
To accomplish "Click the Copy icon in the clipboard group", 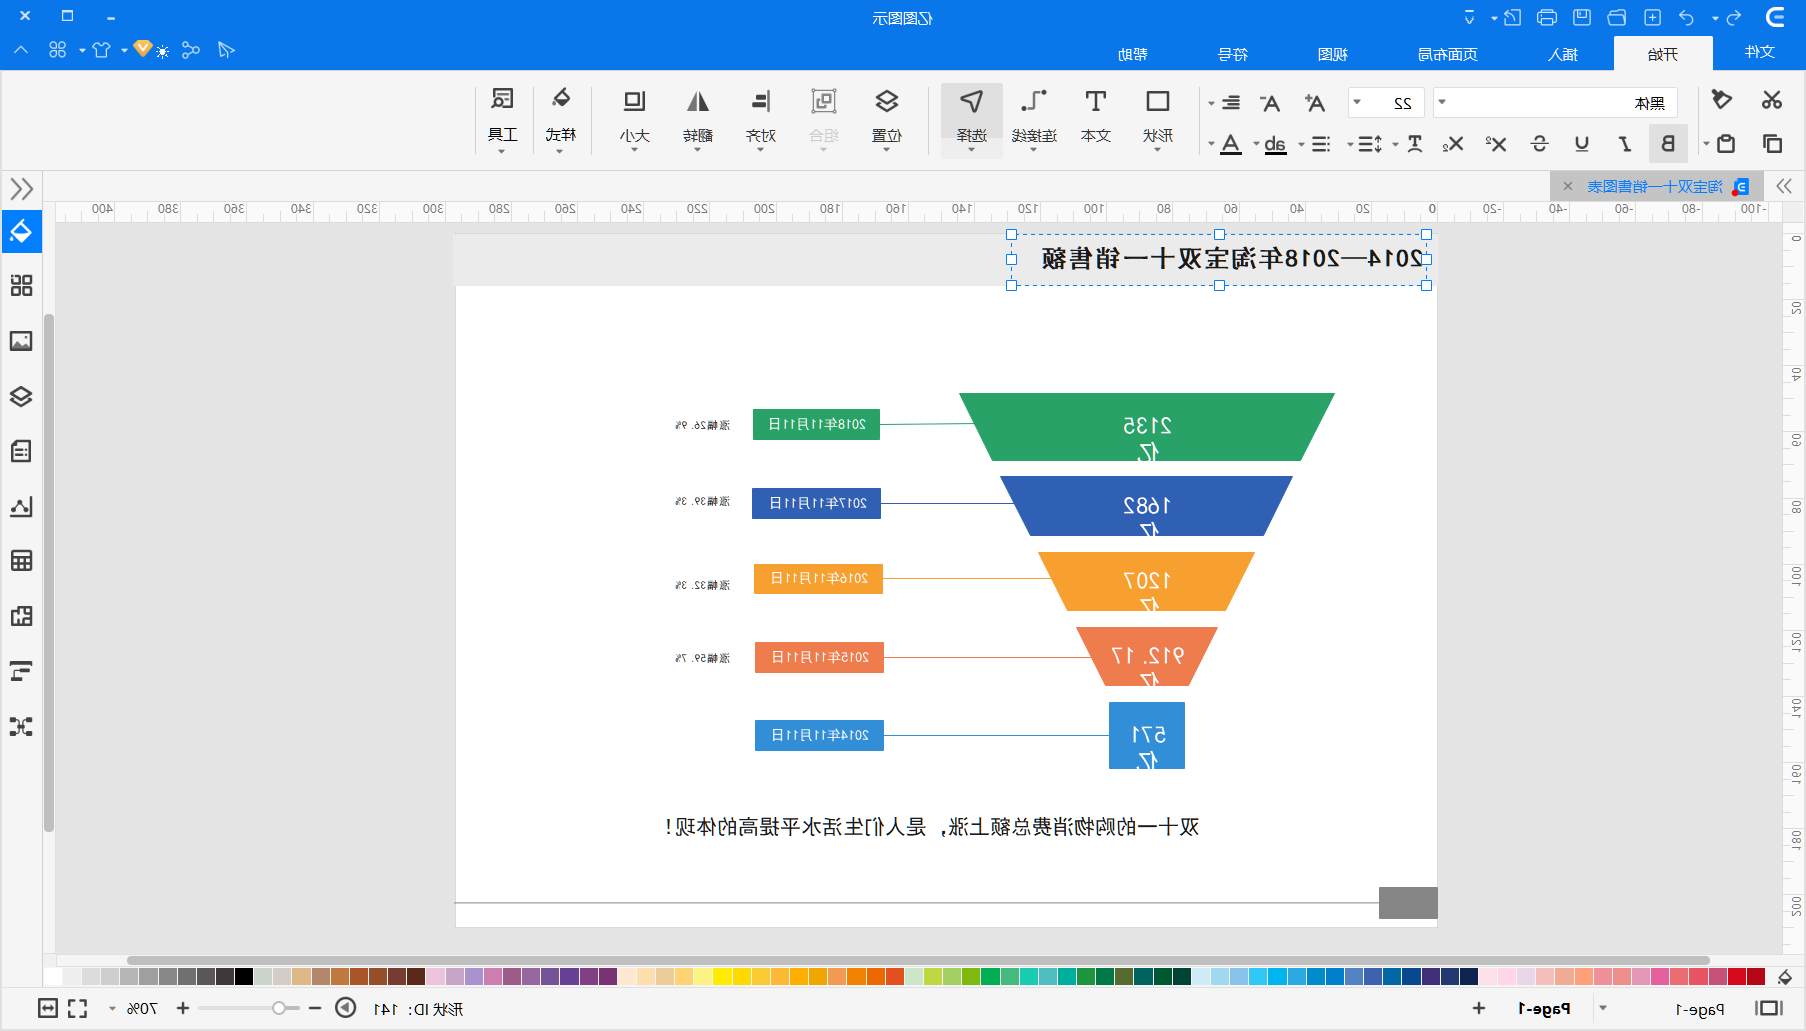I will pos(1772,144).
